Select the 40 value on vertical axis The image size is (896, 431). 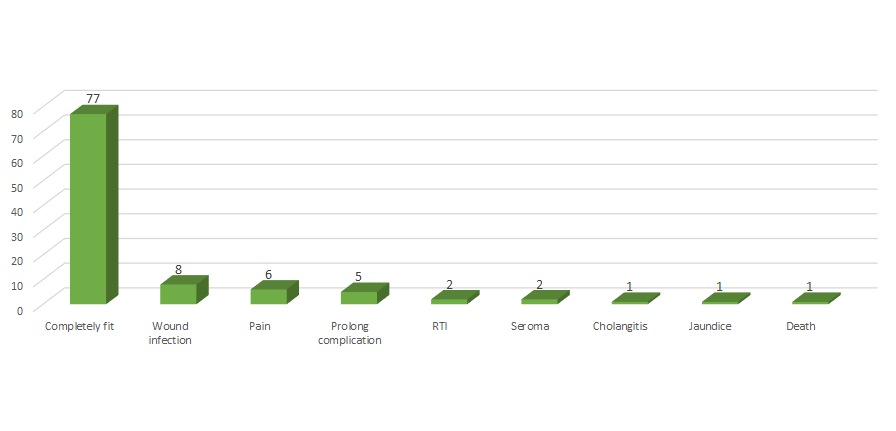pos(17,211)
